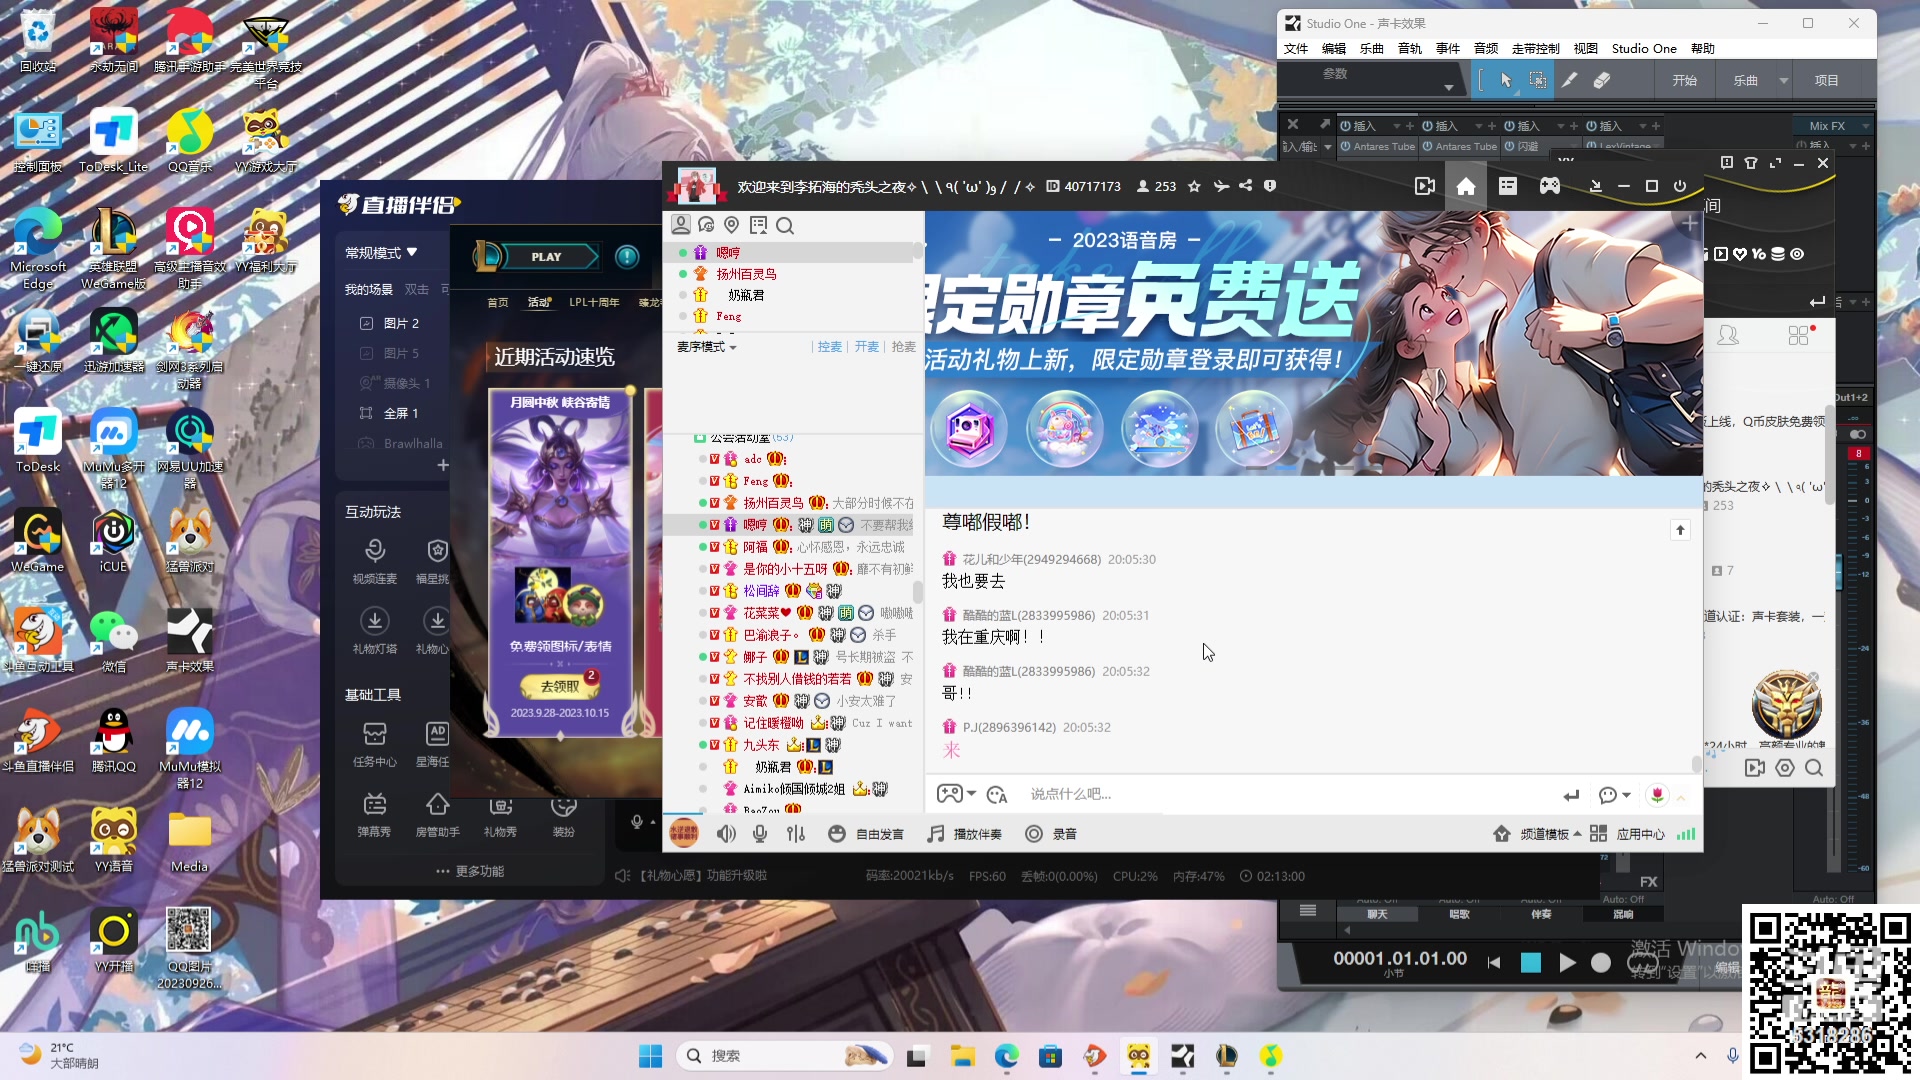The width and height of the screenshot is (1920, 1080).
Task: Open the 视图 menu in Studio One
Action: point(1586,49)
